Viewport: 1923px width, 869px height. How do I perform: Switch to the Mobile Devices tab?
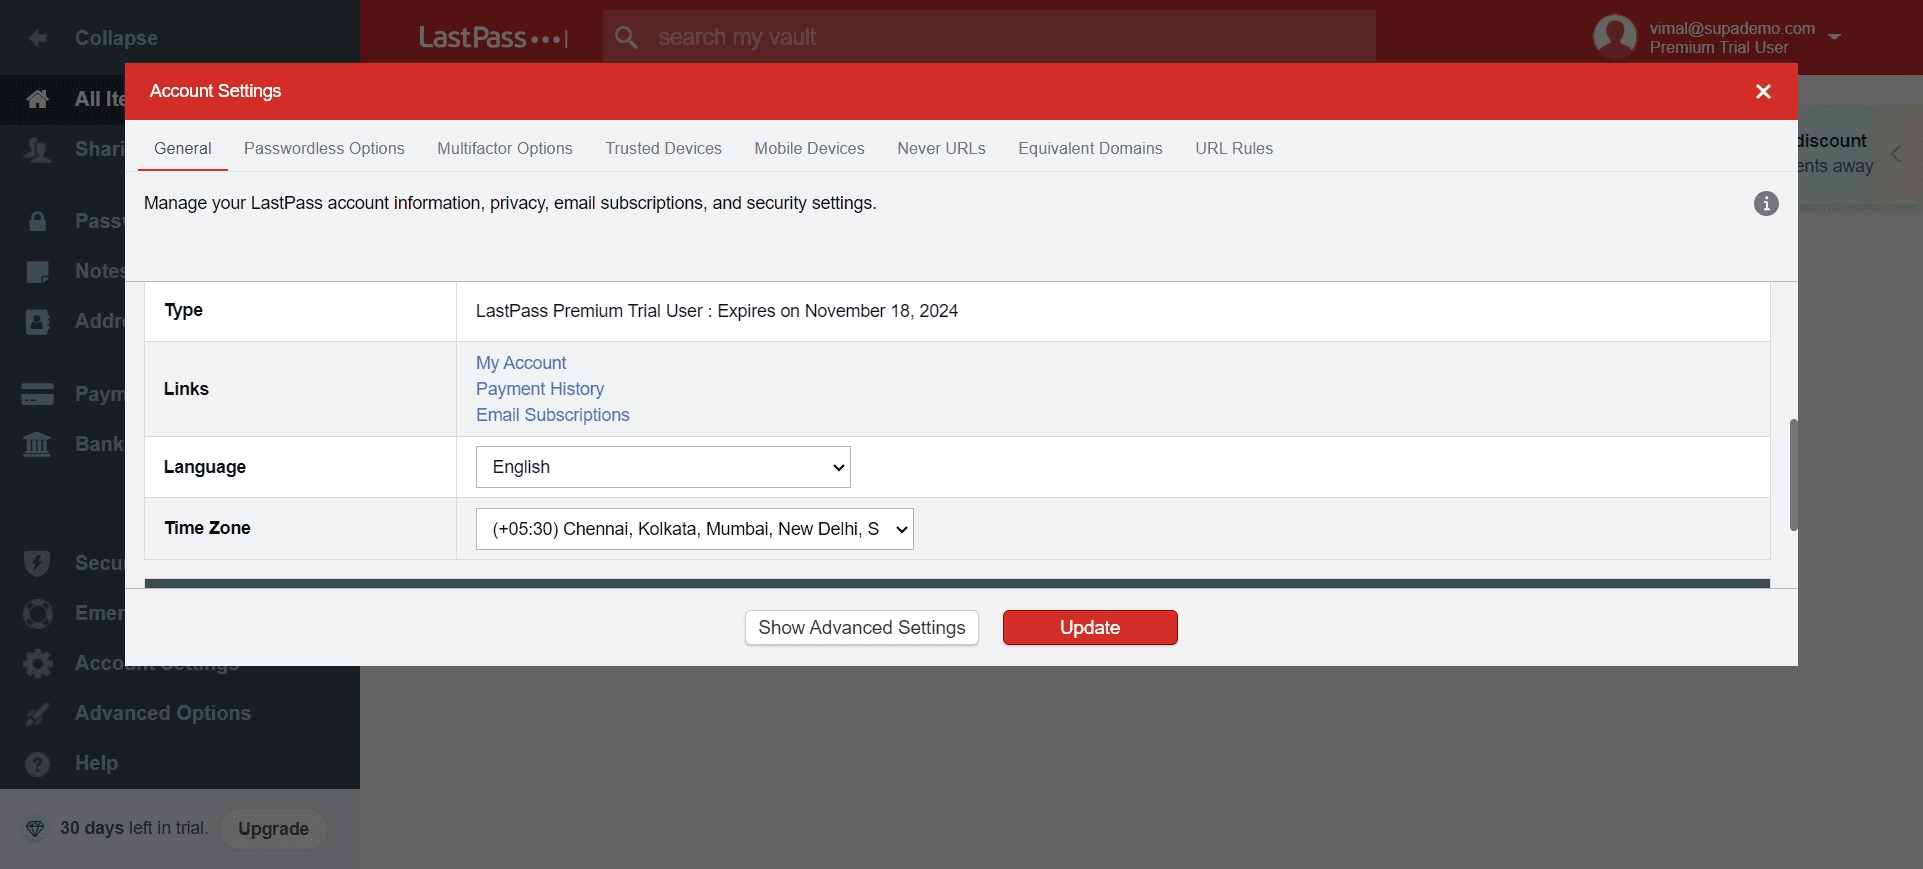pos(809,148)
